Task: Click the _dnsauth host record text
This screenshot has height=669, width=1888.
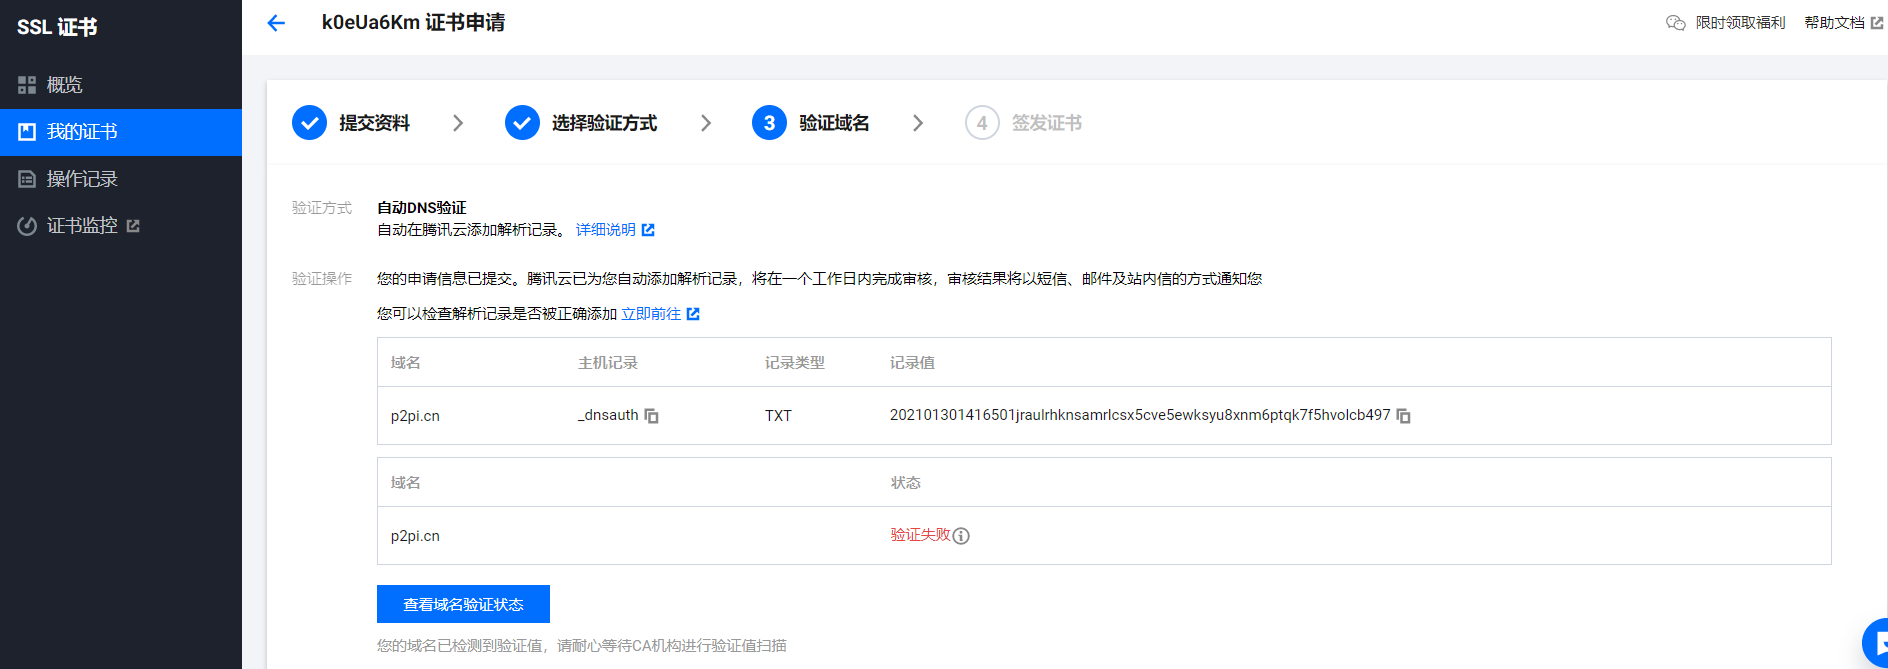Action: tap(608, 415)
